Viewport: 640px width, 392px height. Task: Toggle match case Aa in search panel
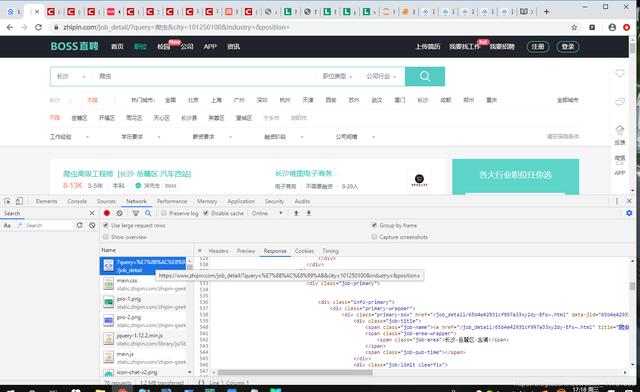point(7,225)
